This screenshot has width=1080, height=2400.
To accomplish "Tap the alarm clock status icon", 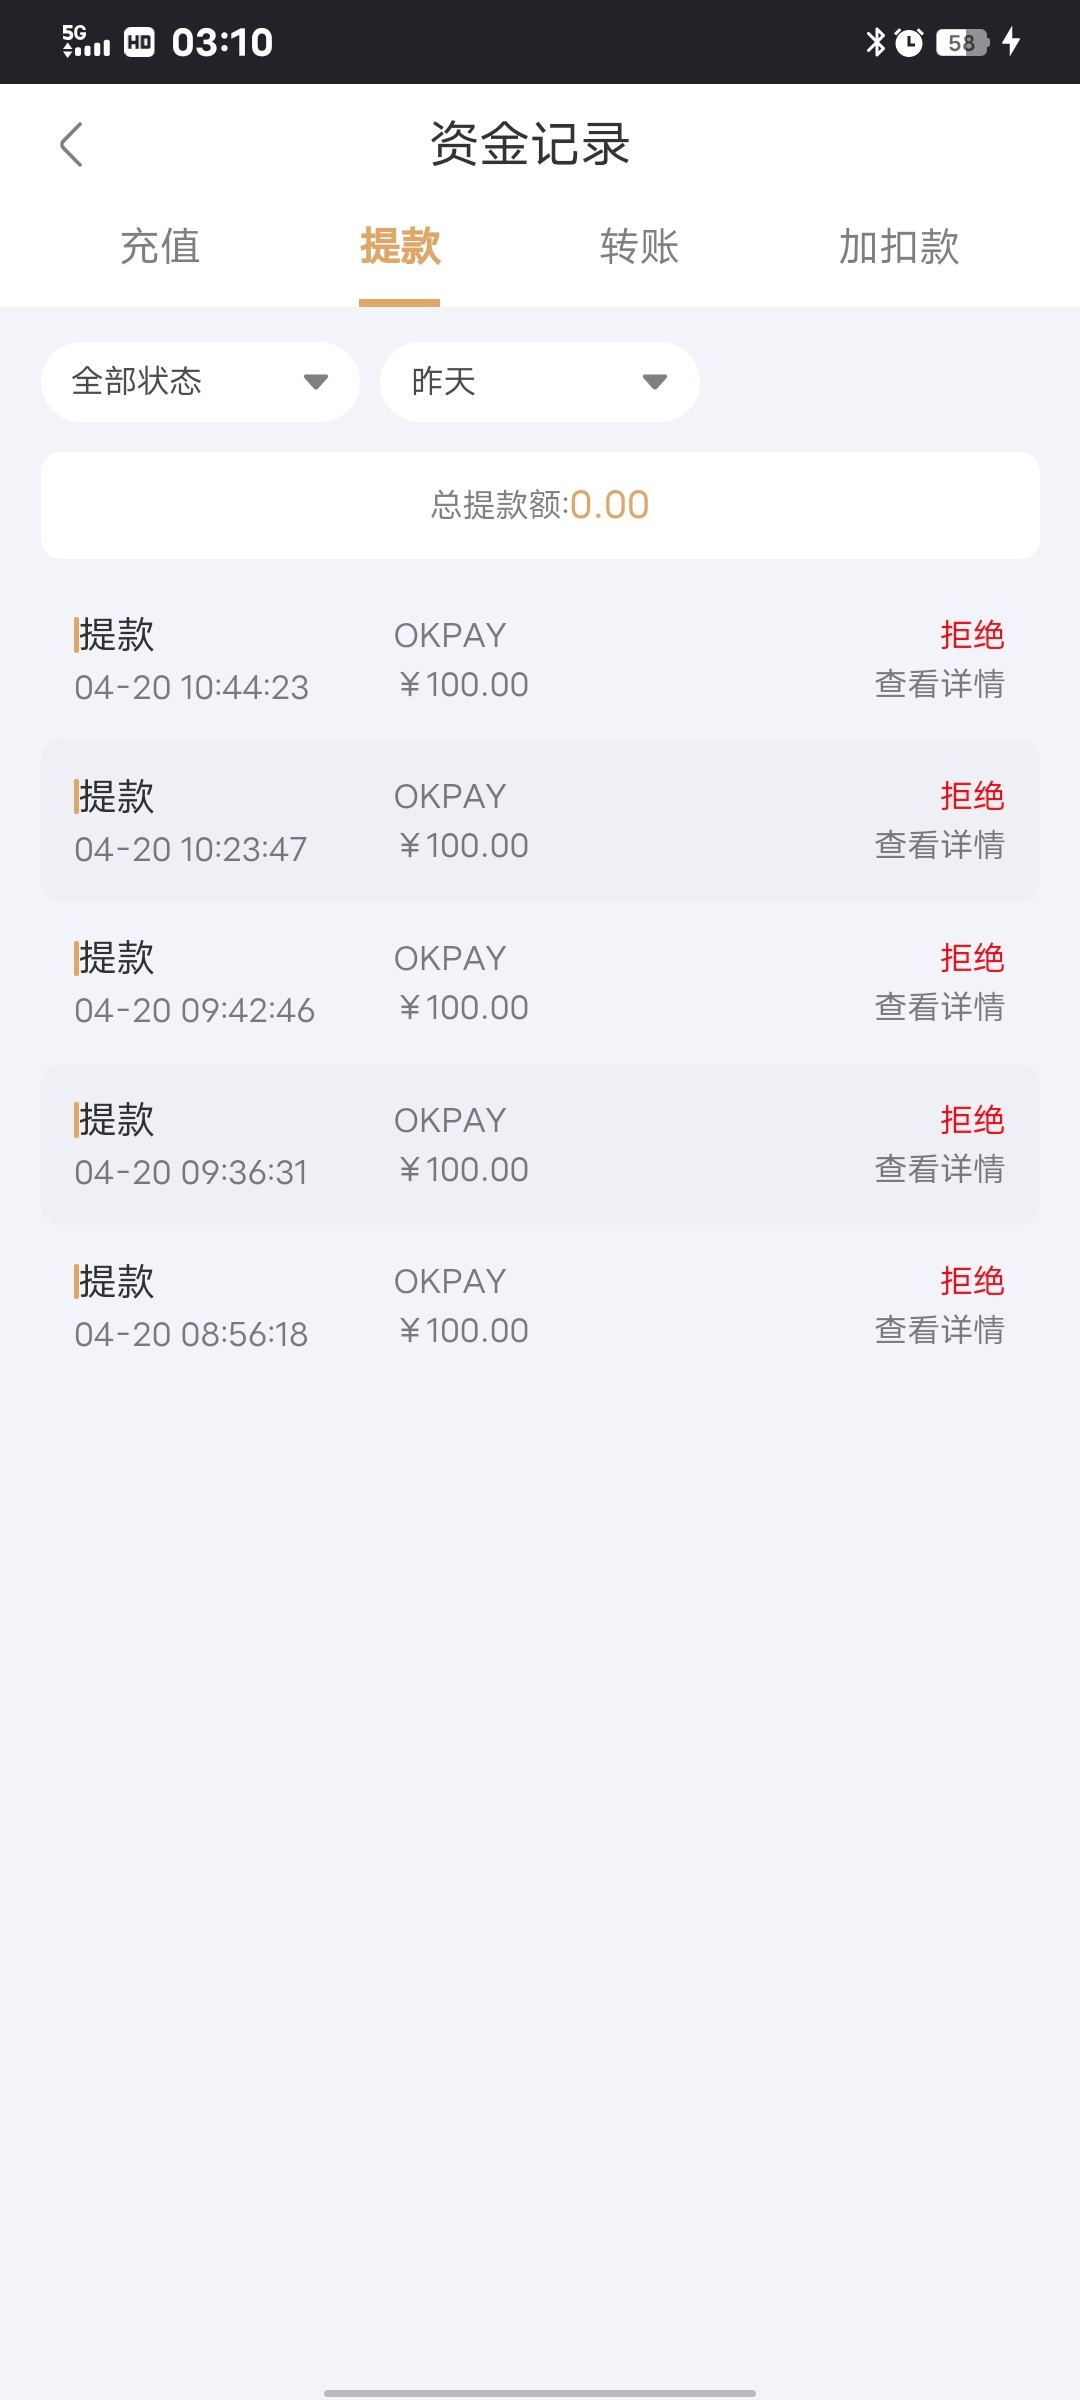I will tap(909, 42).
